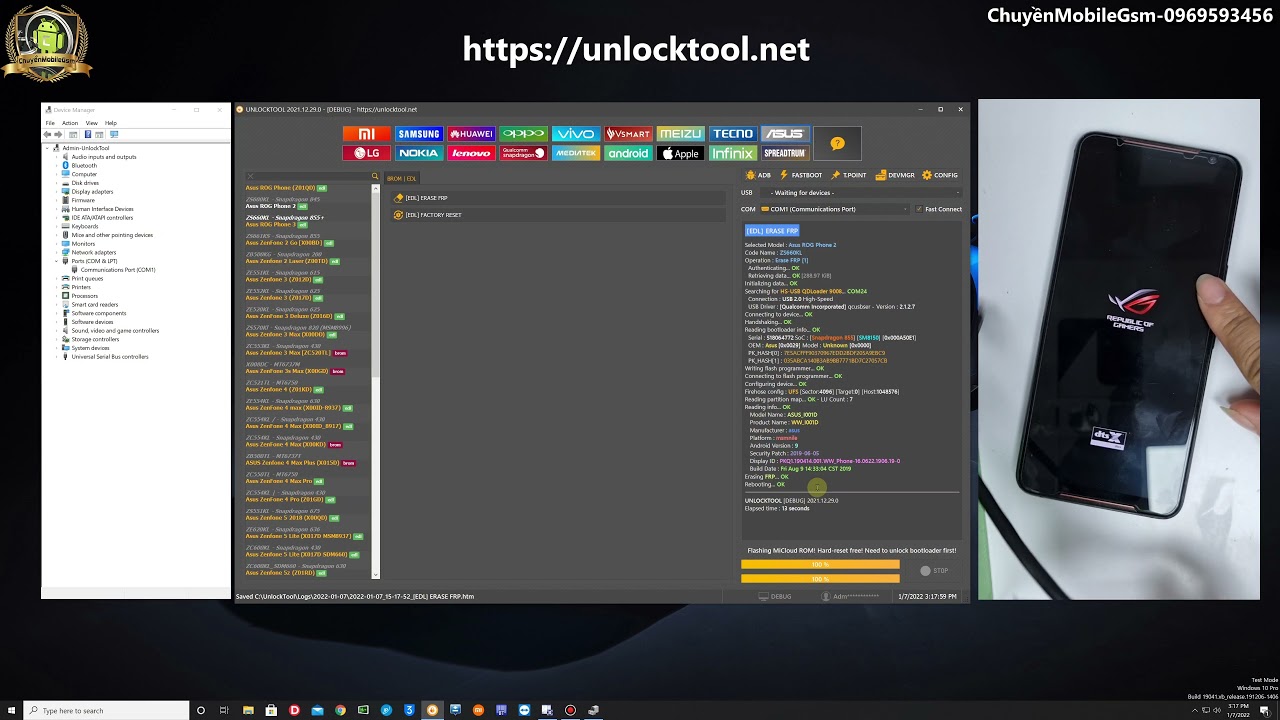Click the Device Manager forward arrow icon

pyautogui.click(x=58, y=134)
